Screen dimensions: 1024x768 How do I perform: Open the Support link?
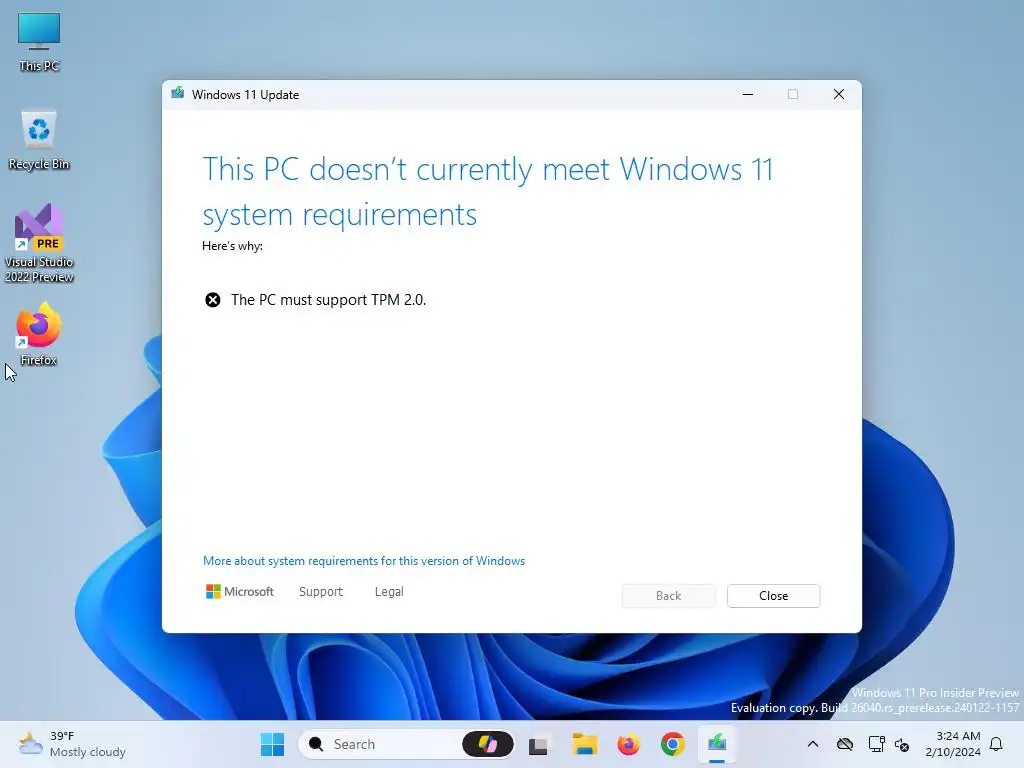(x=321, y=592)
